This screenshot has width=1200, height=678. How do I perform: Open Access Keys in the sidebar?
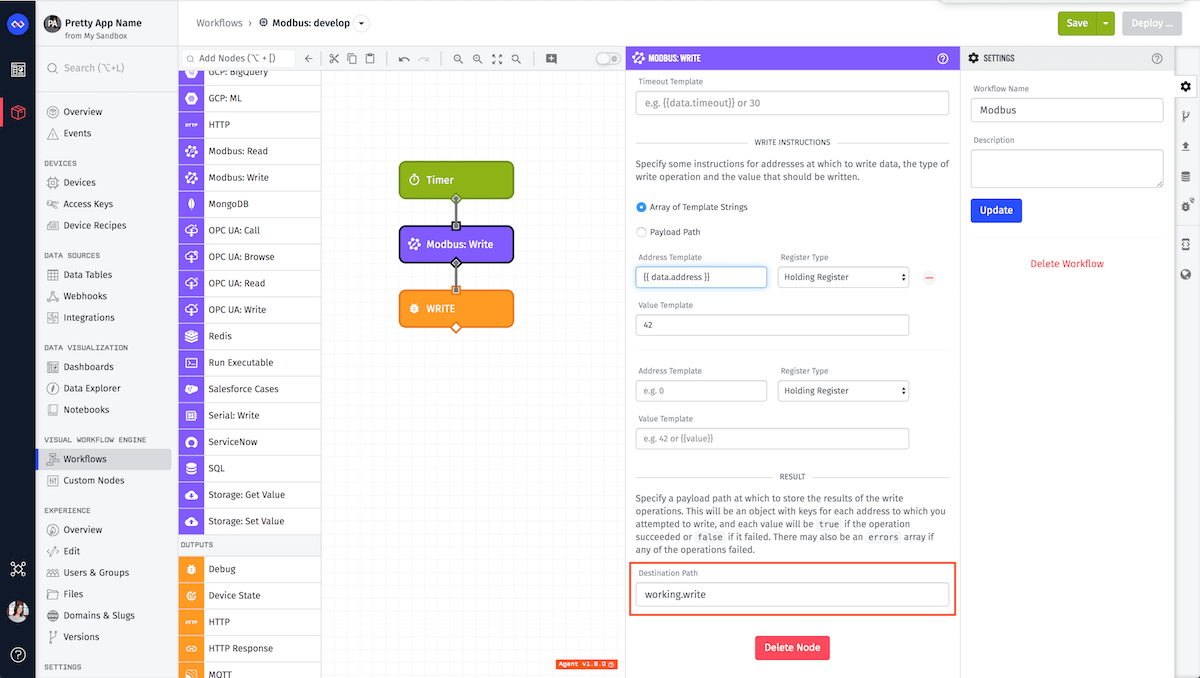tap(88, 204)
